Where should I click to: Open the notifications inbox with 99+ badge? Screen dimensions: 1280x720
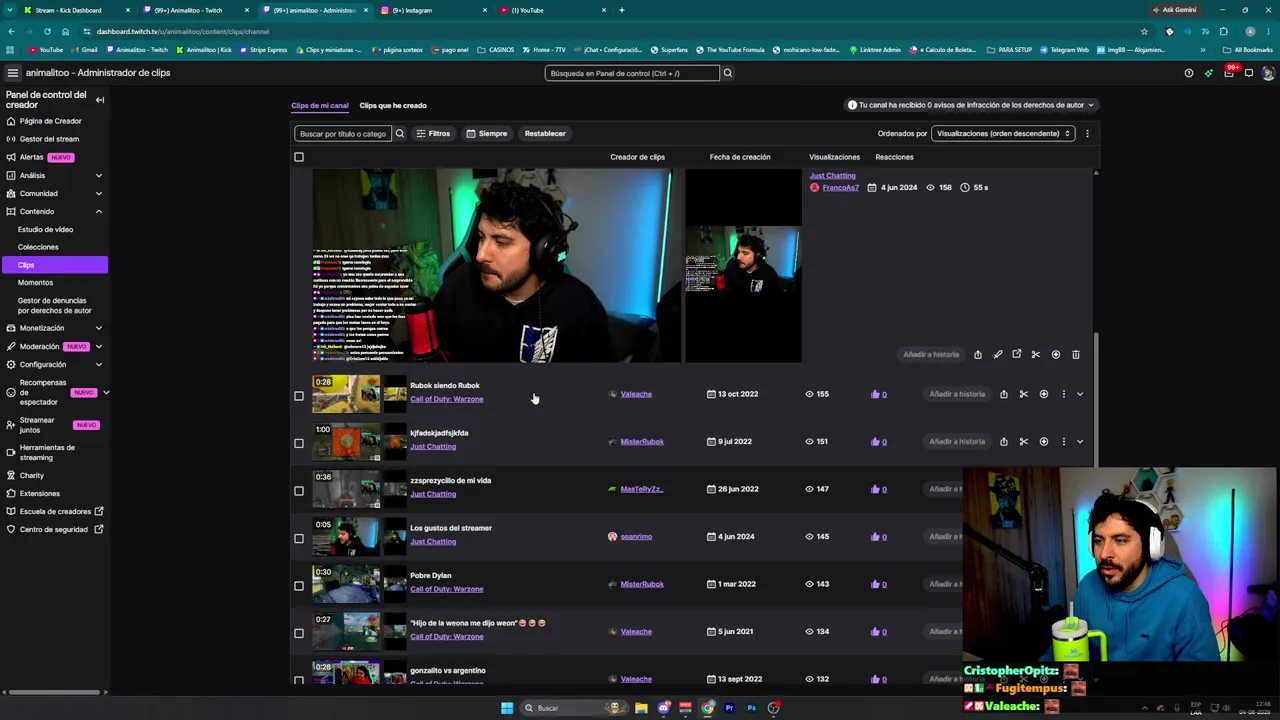1229,73
